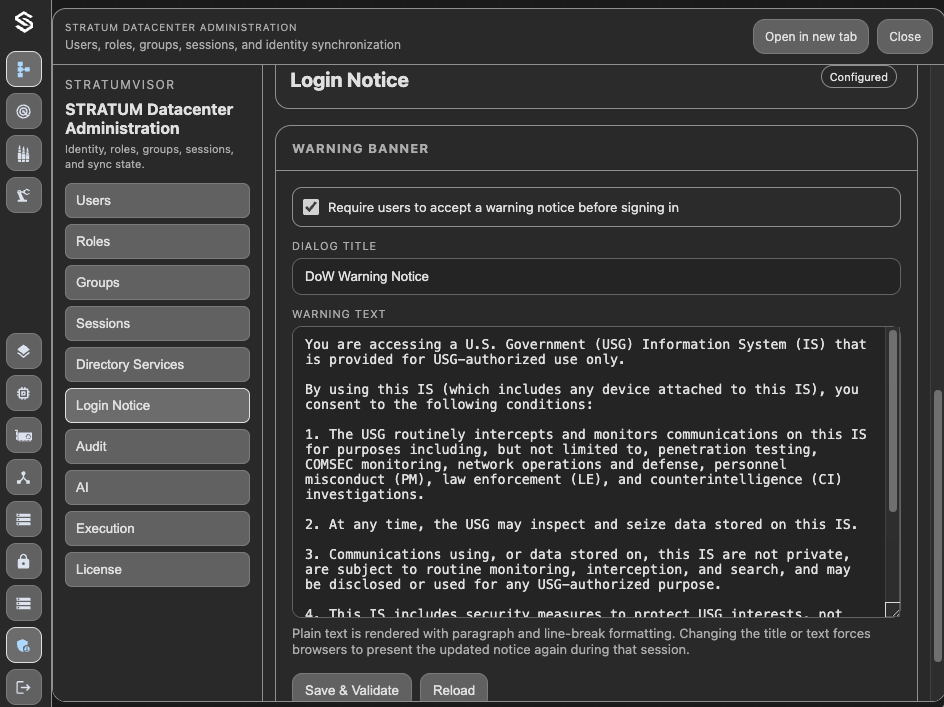This screenshot has height=707, width=944.
Task: Select the Sessions section
Action: [157, 323]
